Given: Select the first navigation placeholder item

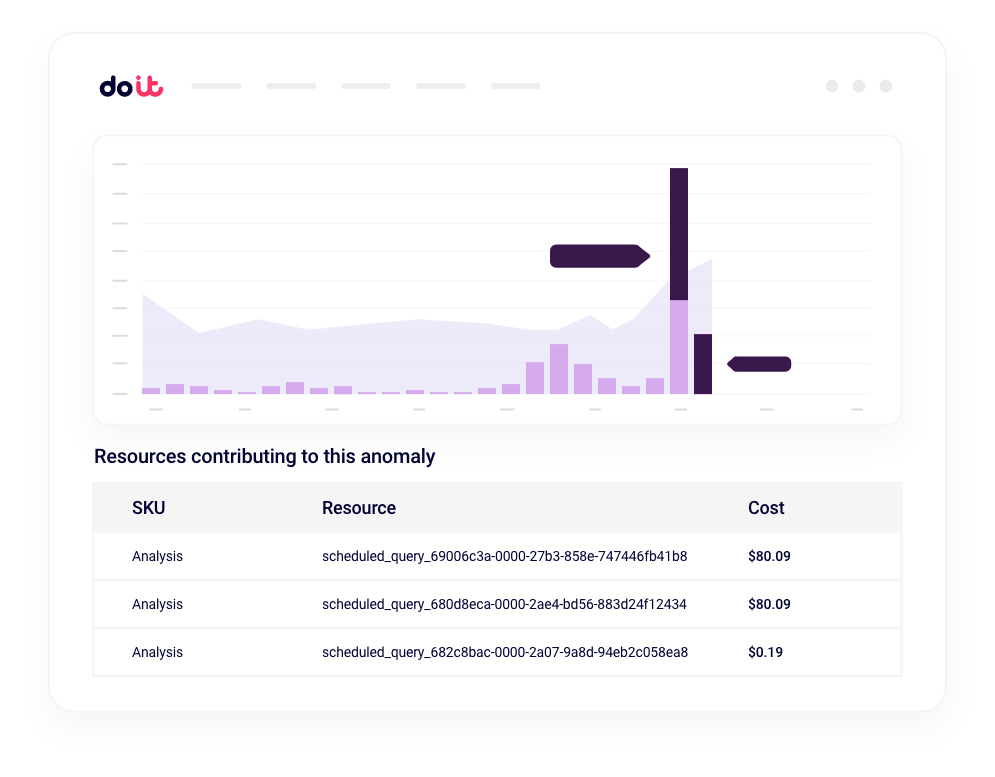Looking at the screenshot, I should pyautogui.click(x=216, y=86).
